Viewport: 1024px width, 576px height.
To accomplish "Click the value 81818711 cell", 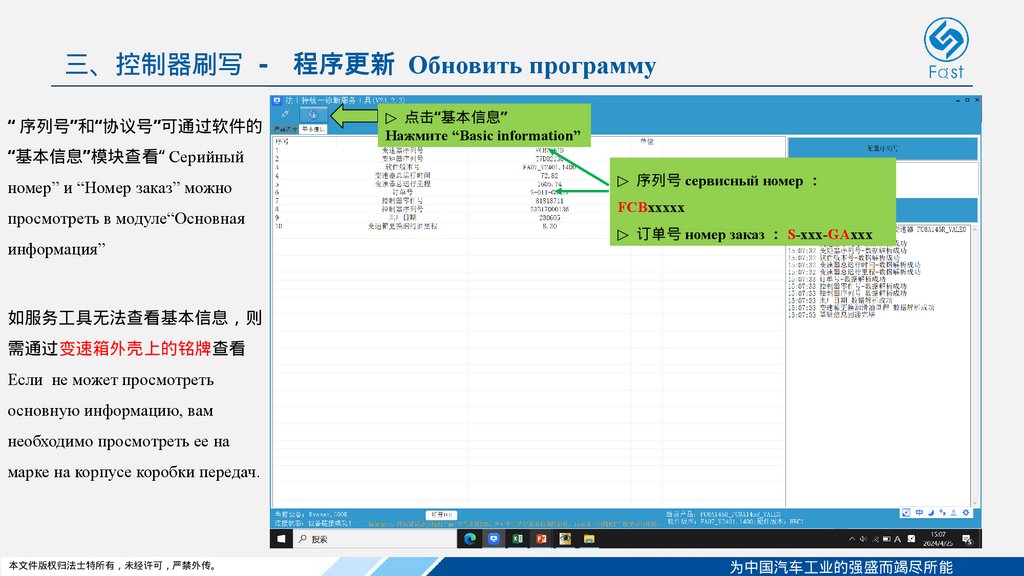I will point(549,201).
